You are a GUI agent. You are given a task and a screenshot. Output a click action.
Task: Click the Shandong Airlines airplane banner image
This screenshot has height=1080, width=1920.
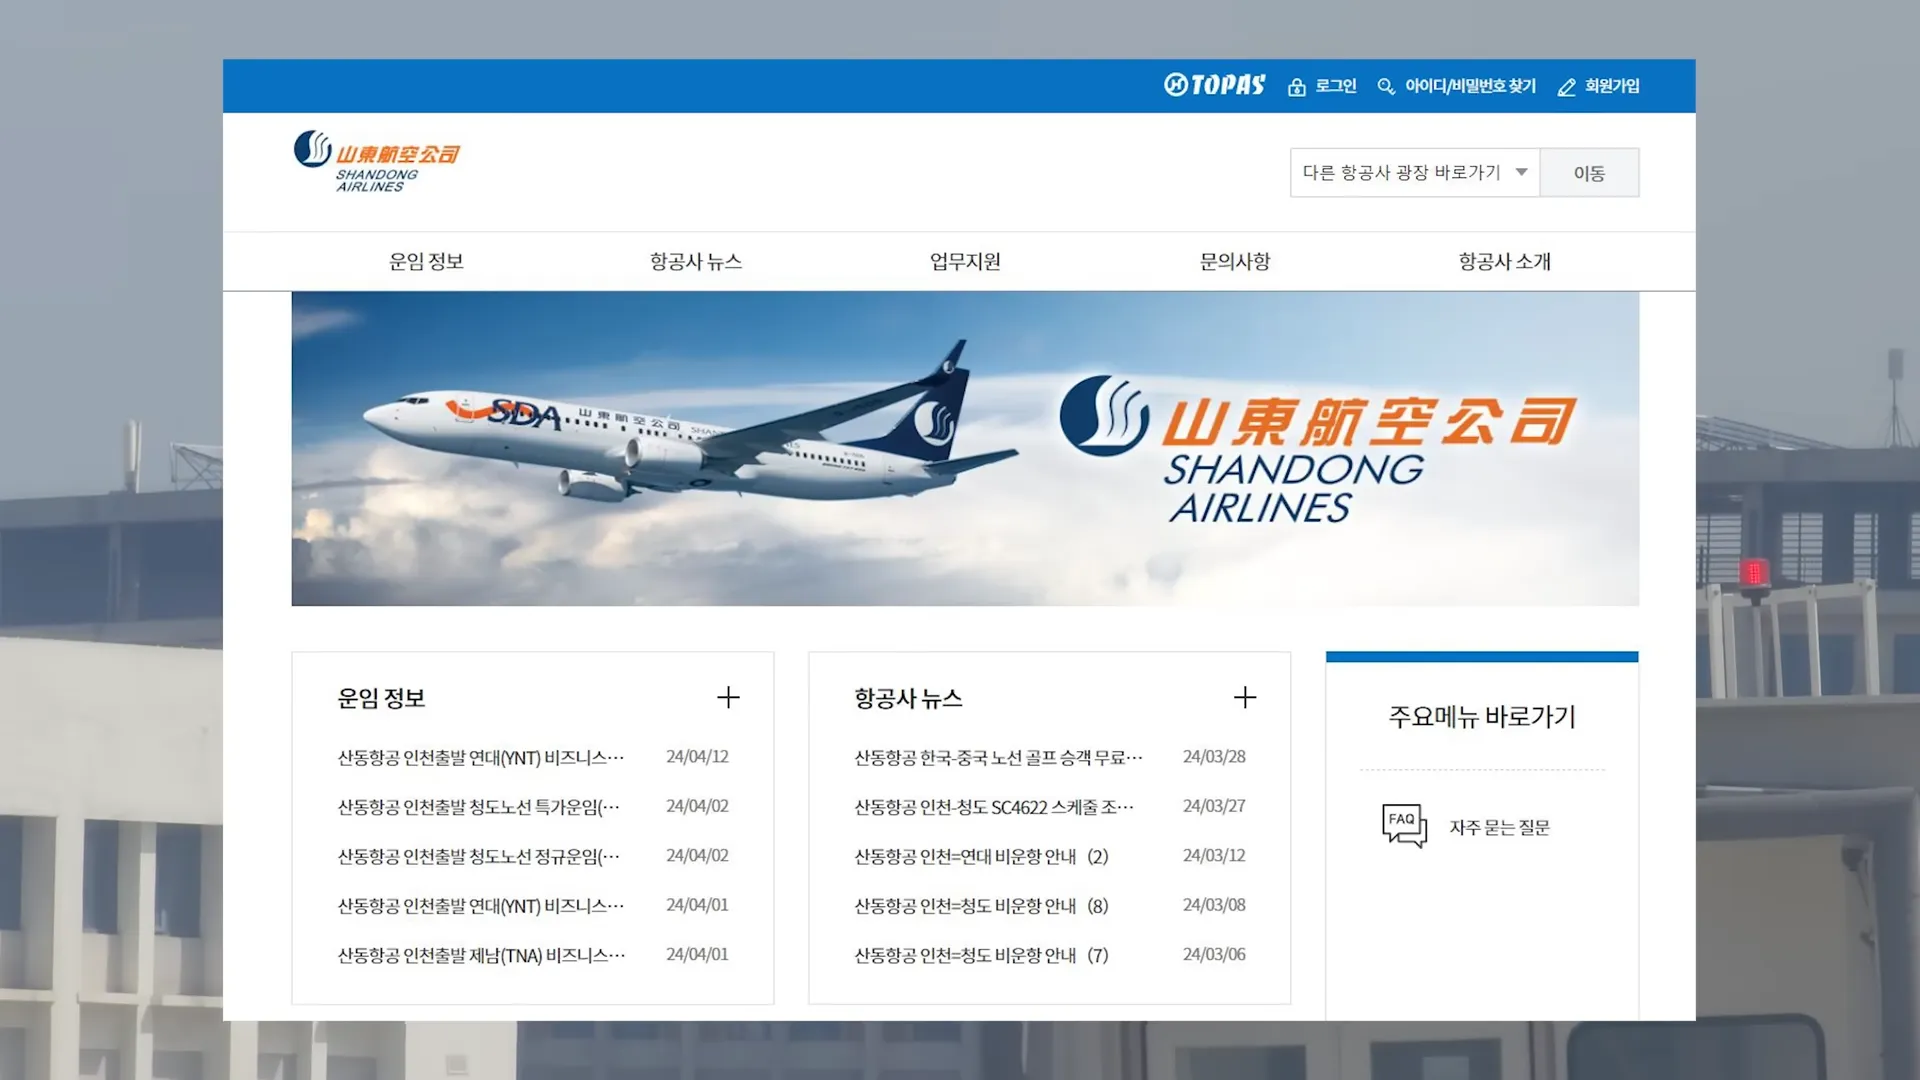click(965, 448)
